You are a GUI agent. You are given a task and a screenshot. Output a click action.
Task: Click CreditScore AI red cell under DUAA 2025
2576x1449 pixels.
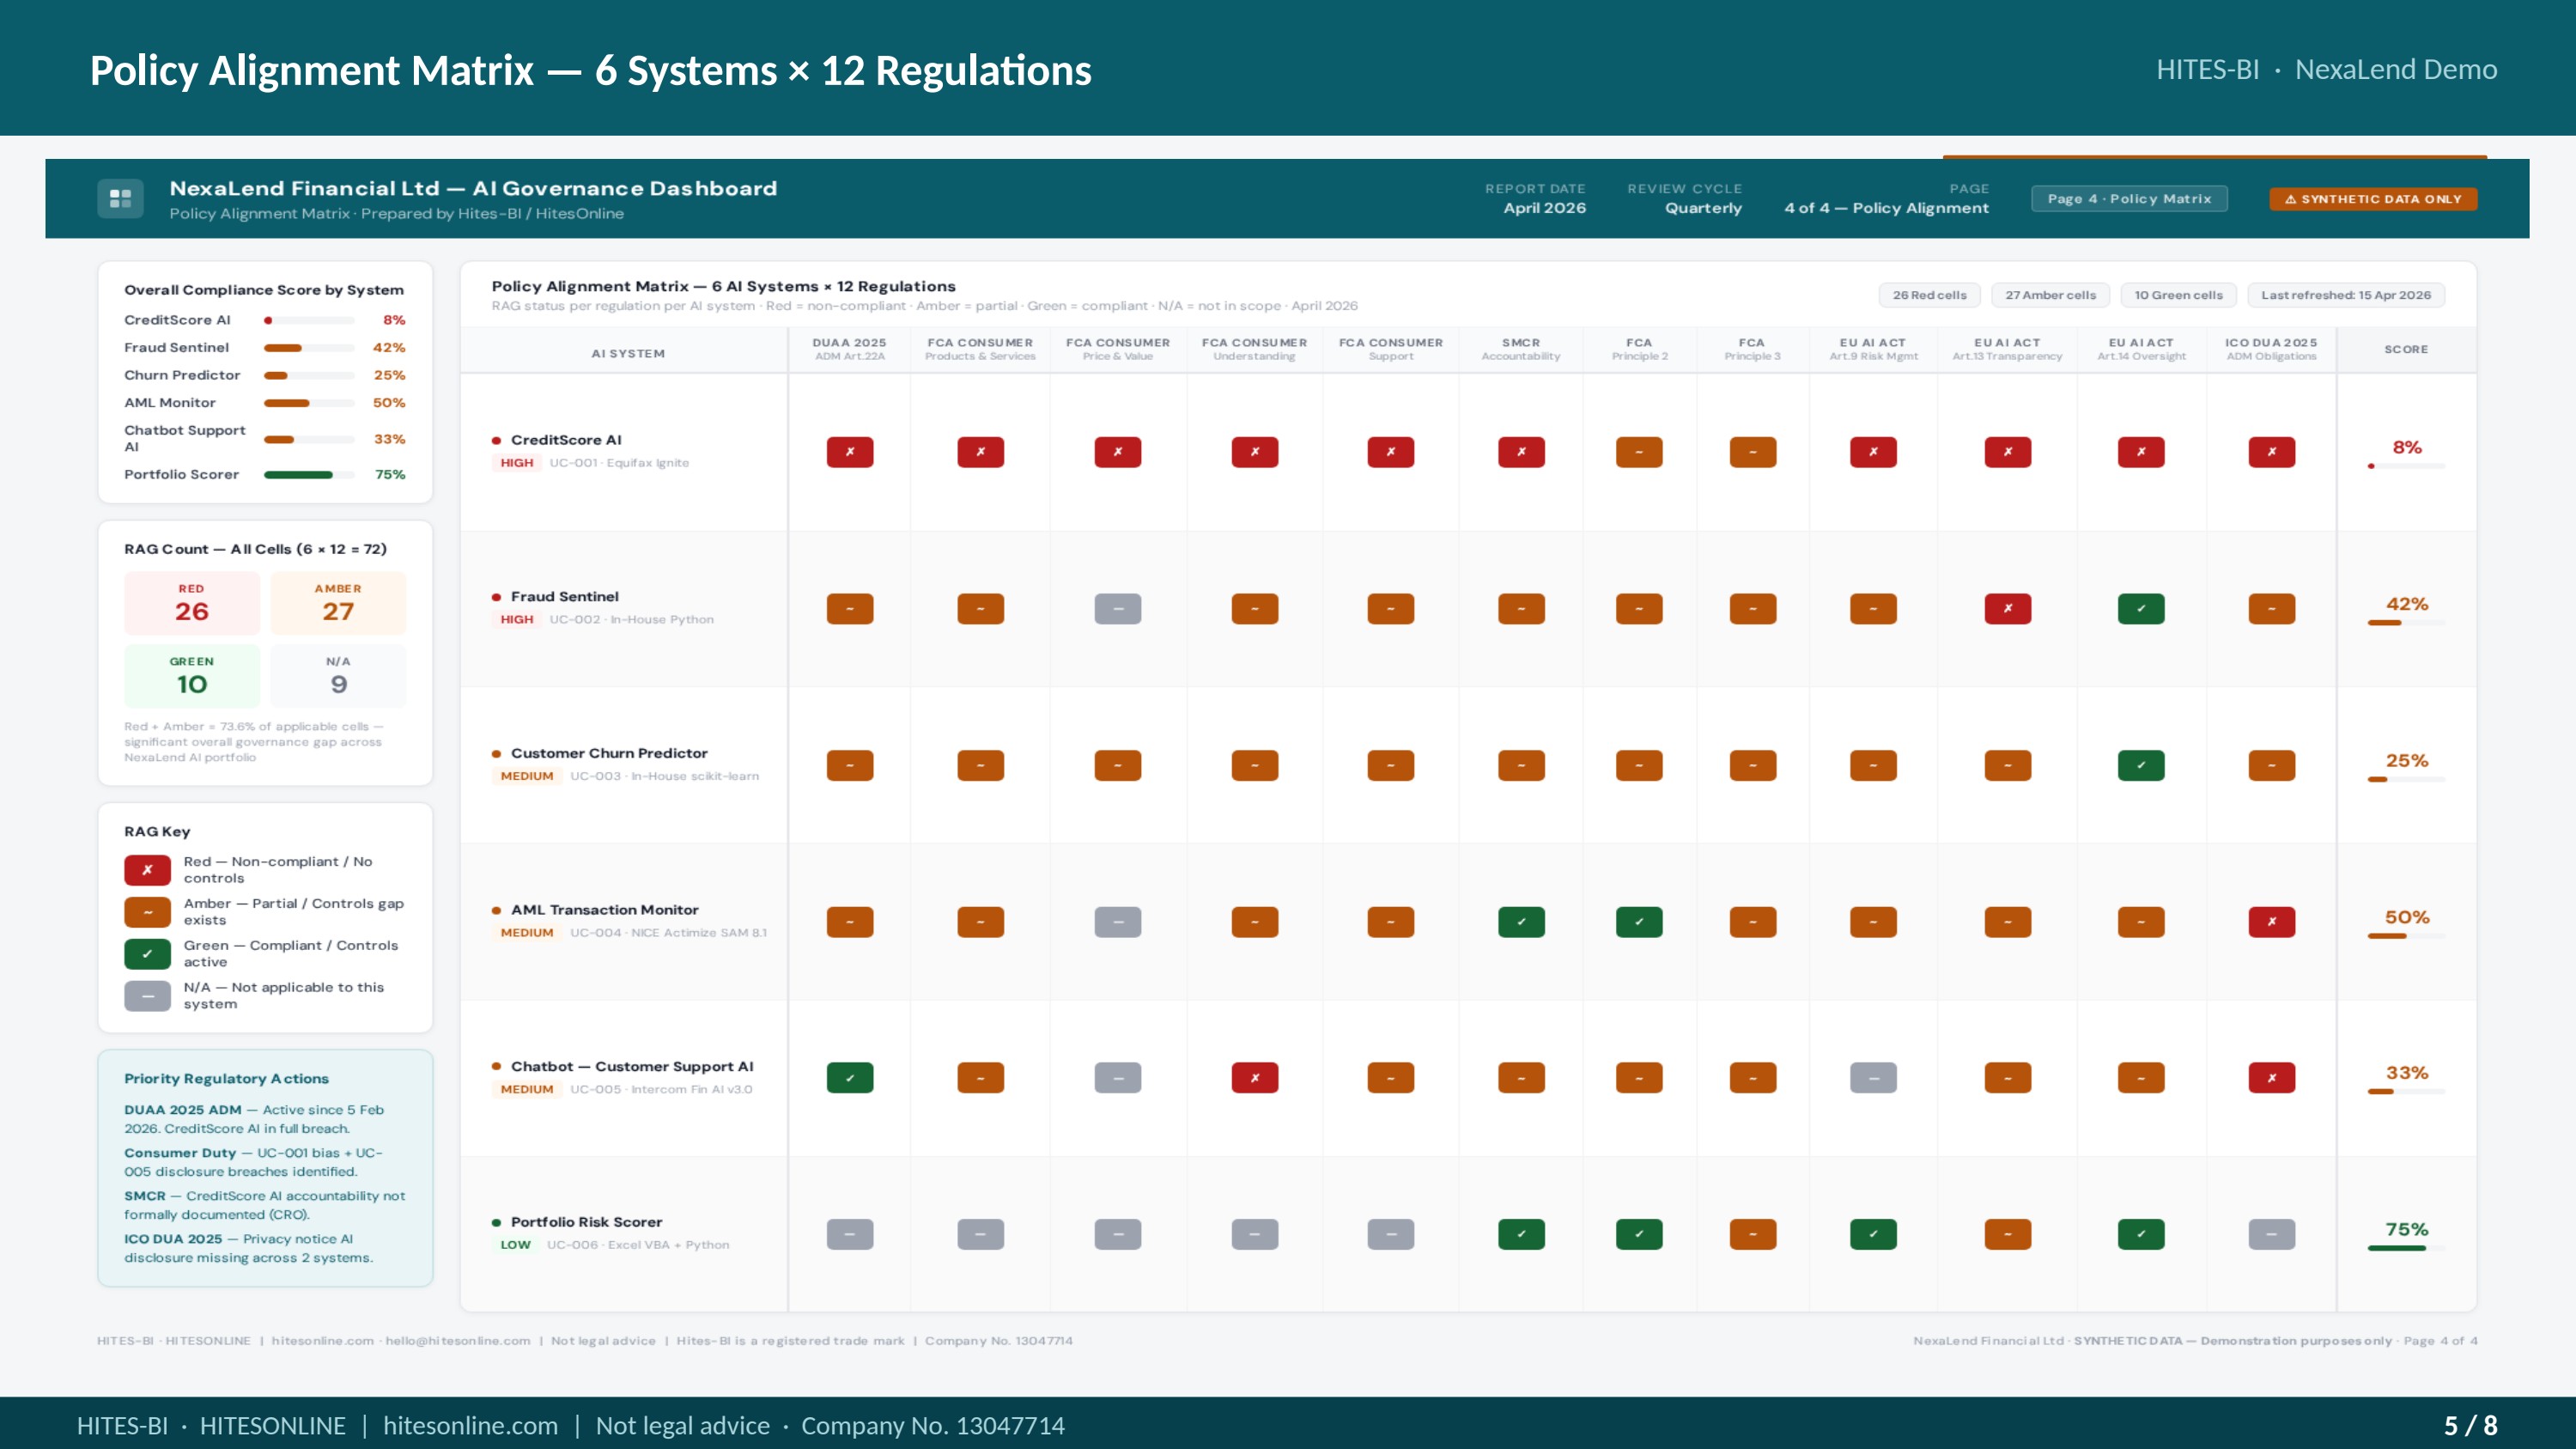[849, 452]
